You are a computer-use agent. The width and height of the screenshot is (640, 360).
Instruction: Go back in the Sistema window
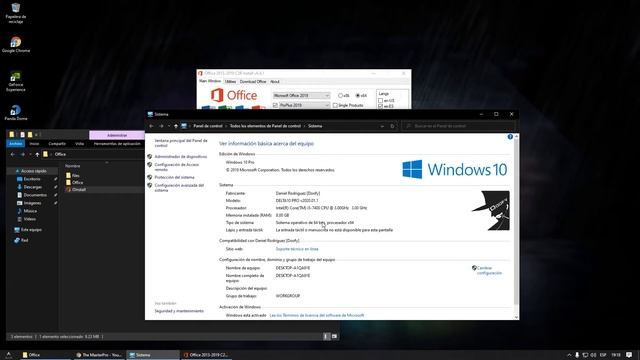151,126
